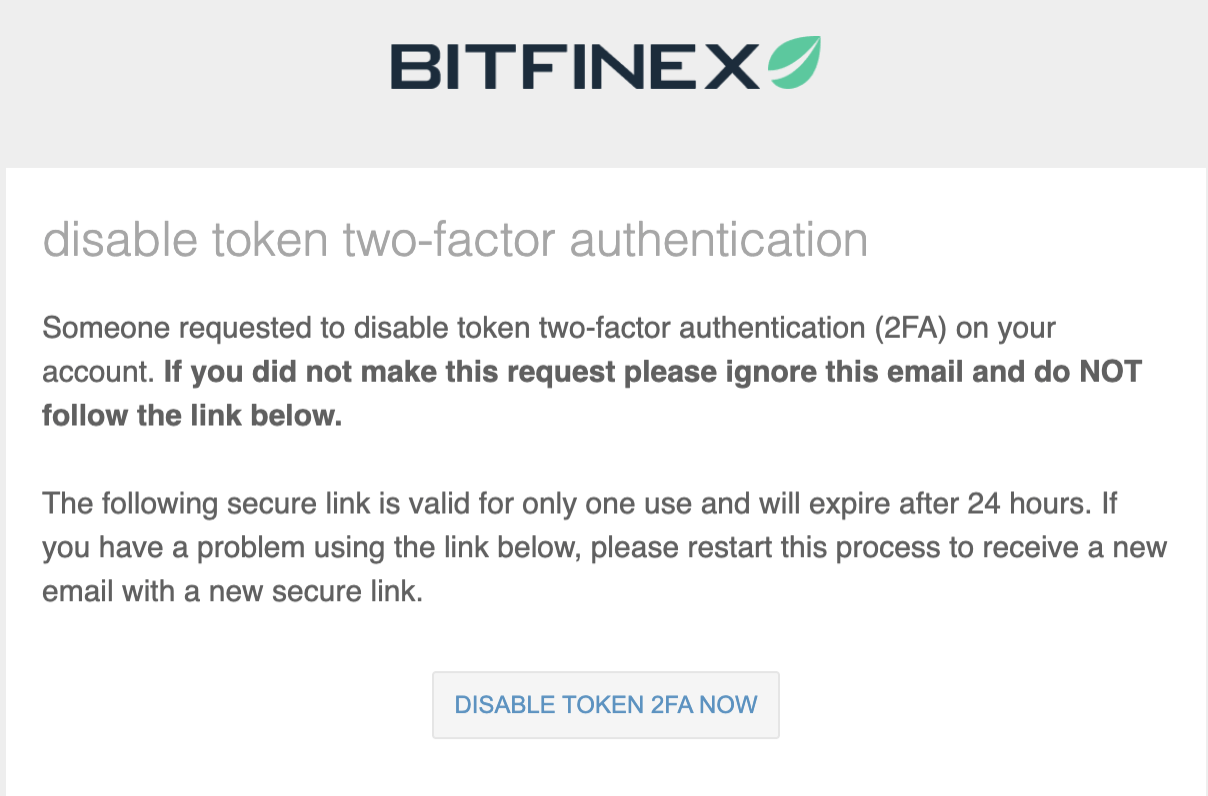Click 'If you did not make this request' text
The width and height of the screenshot is (1208, 796).
click(391, 372)
